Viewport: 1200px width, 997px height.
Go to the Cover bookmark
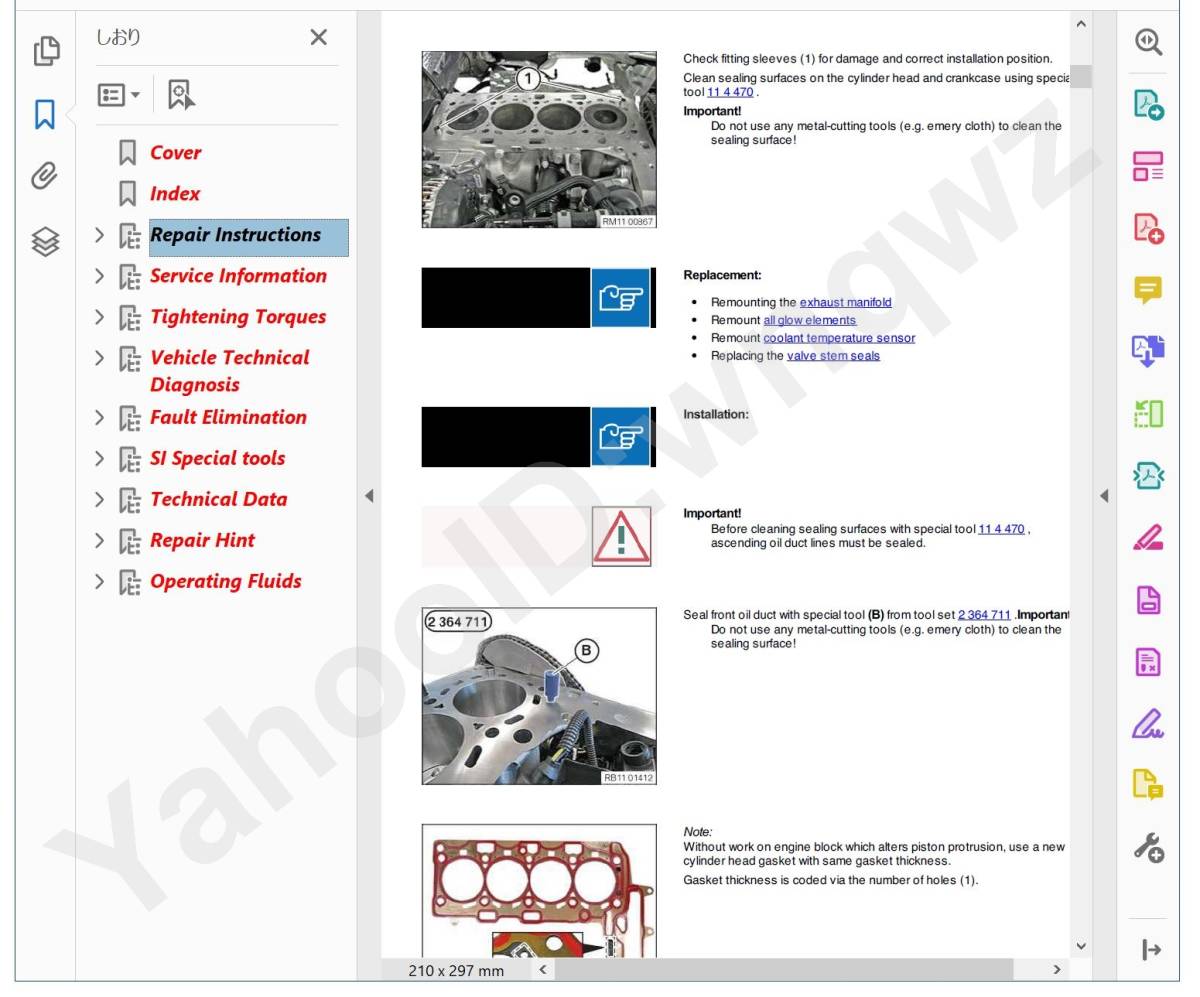[175, 153]
